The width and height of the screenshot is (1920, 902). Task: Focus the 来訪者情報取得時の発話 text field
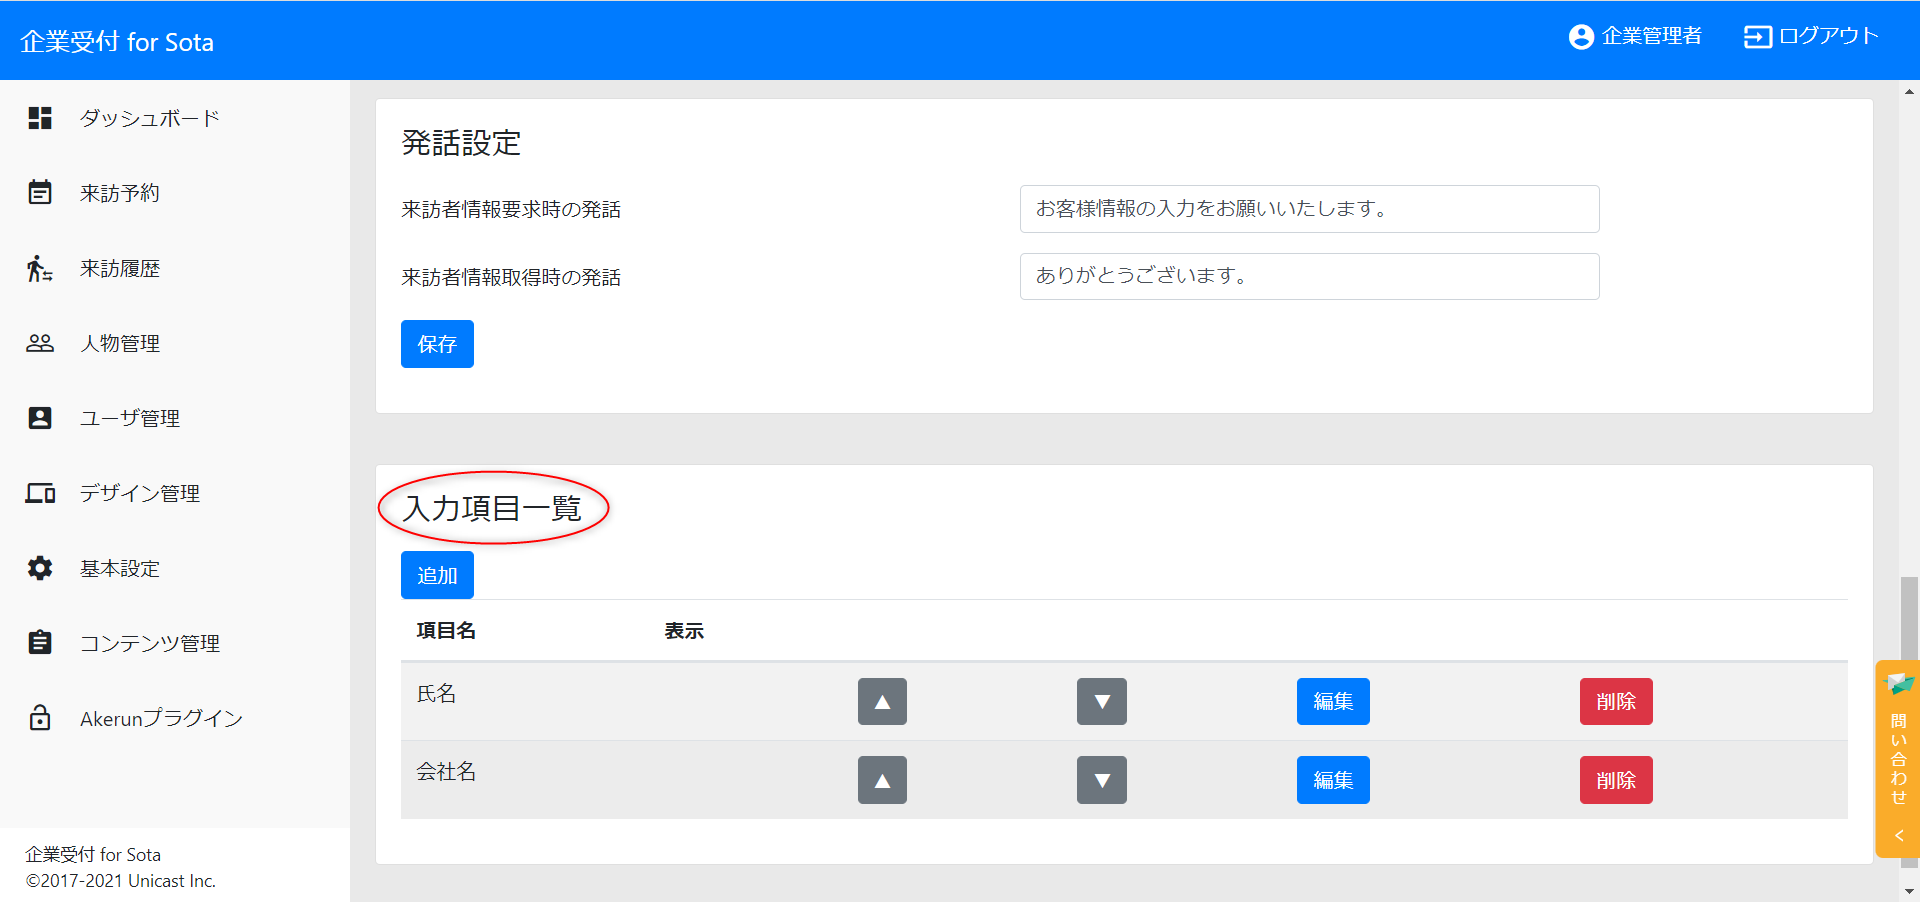coord(1309,276)
